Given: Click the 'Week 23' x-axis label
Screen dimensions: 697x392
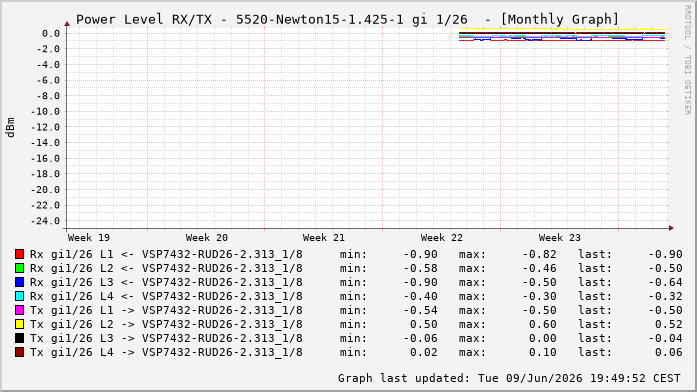Looking at the screenshot, I should (x=560, y=238).
